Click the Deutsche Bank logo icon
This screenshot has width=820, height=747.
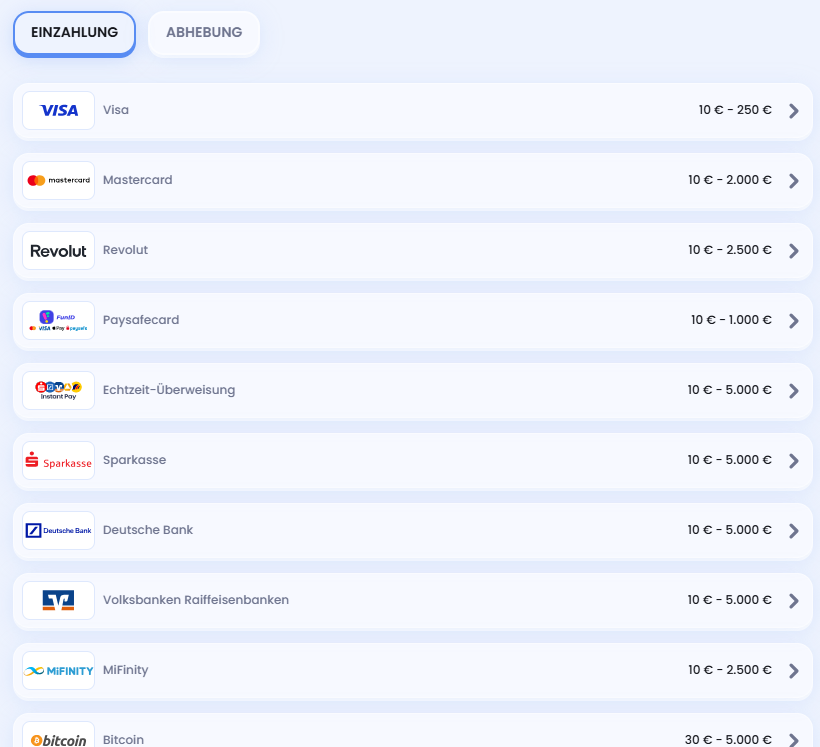click(x=59, y=531)
